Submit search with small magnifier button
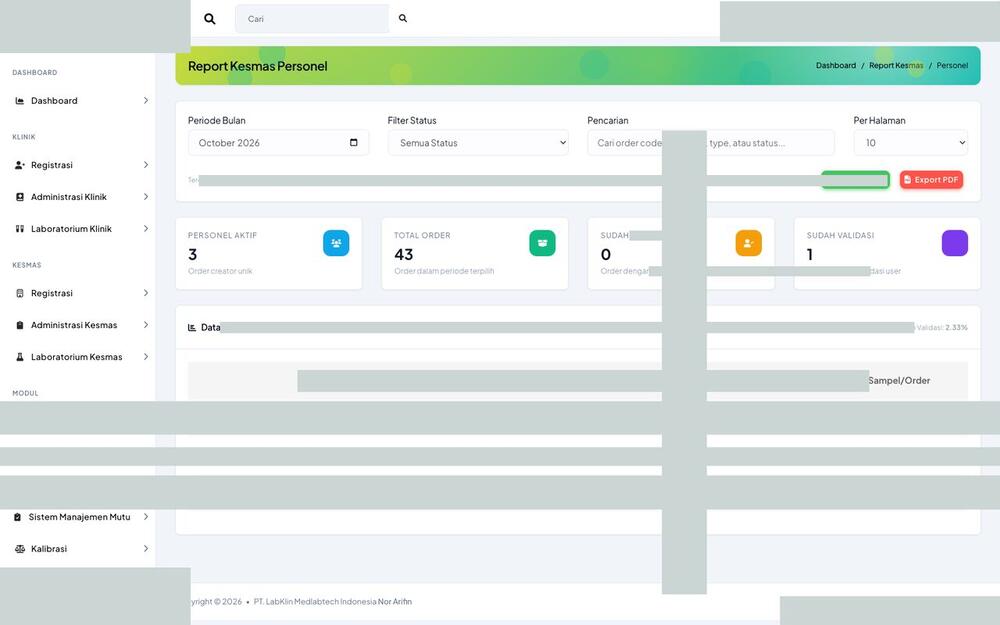1000x625 pixels. point(403,18)
